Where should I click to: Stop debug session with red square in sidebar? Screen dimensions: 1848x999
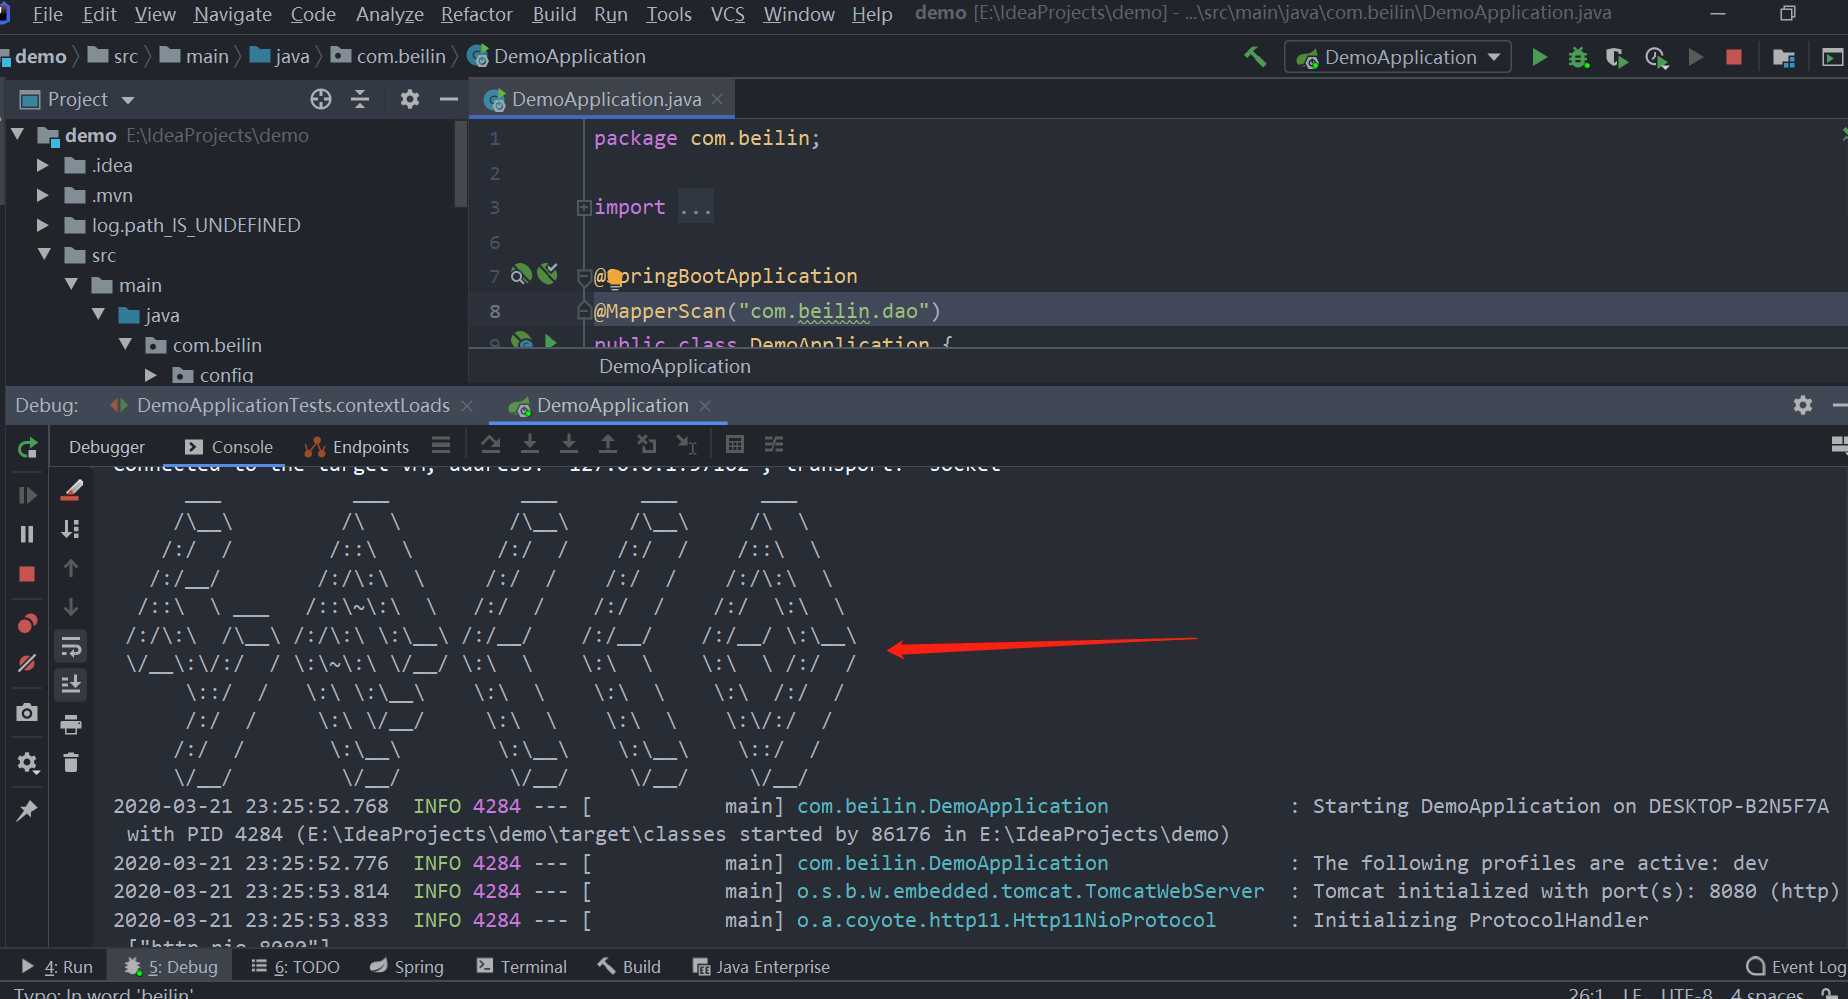(x=27, y=574)
